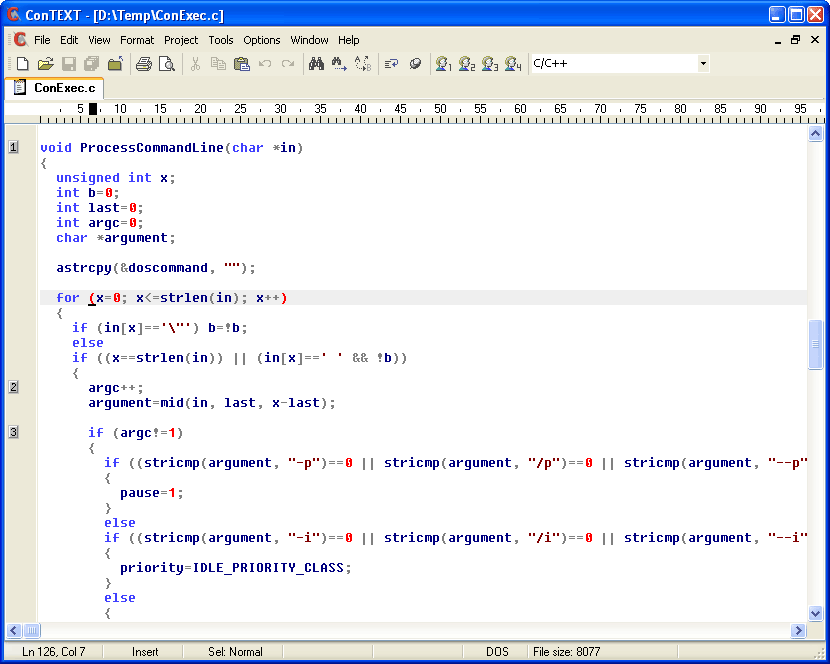Open the Format menu
This screenshot has height=664, width=830.
click(x=137, y=40)
